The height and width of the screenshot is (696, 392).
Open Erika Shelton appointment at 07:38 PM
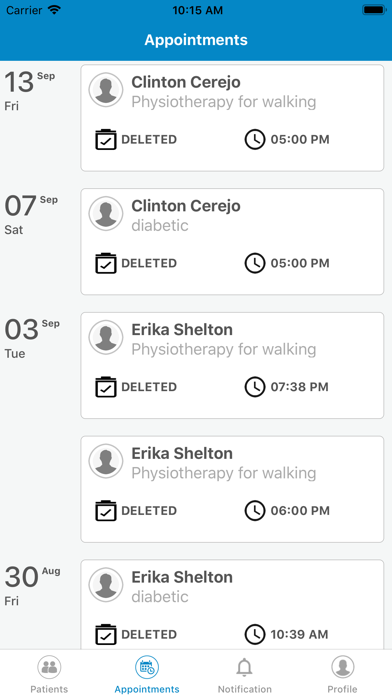pos(232,365)
